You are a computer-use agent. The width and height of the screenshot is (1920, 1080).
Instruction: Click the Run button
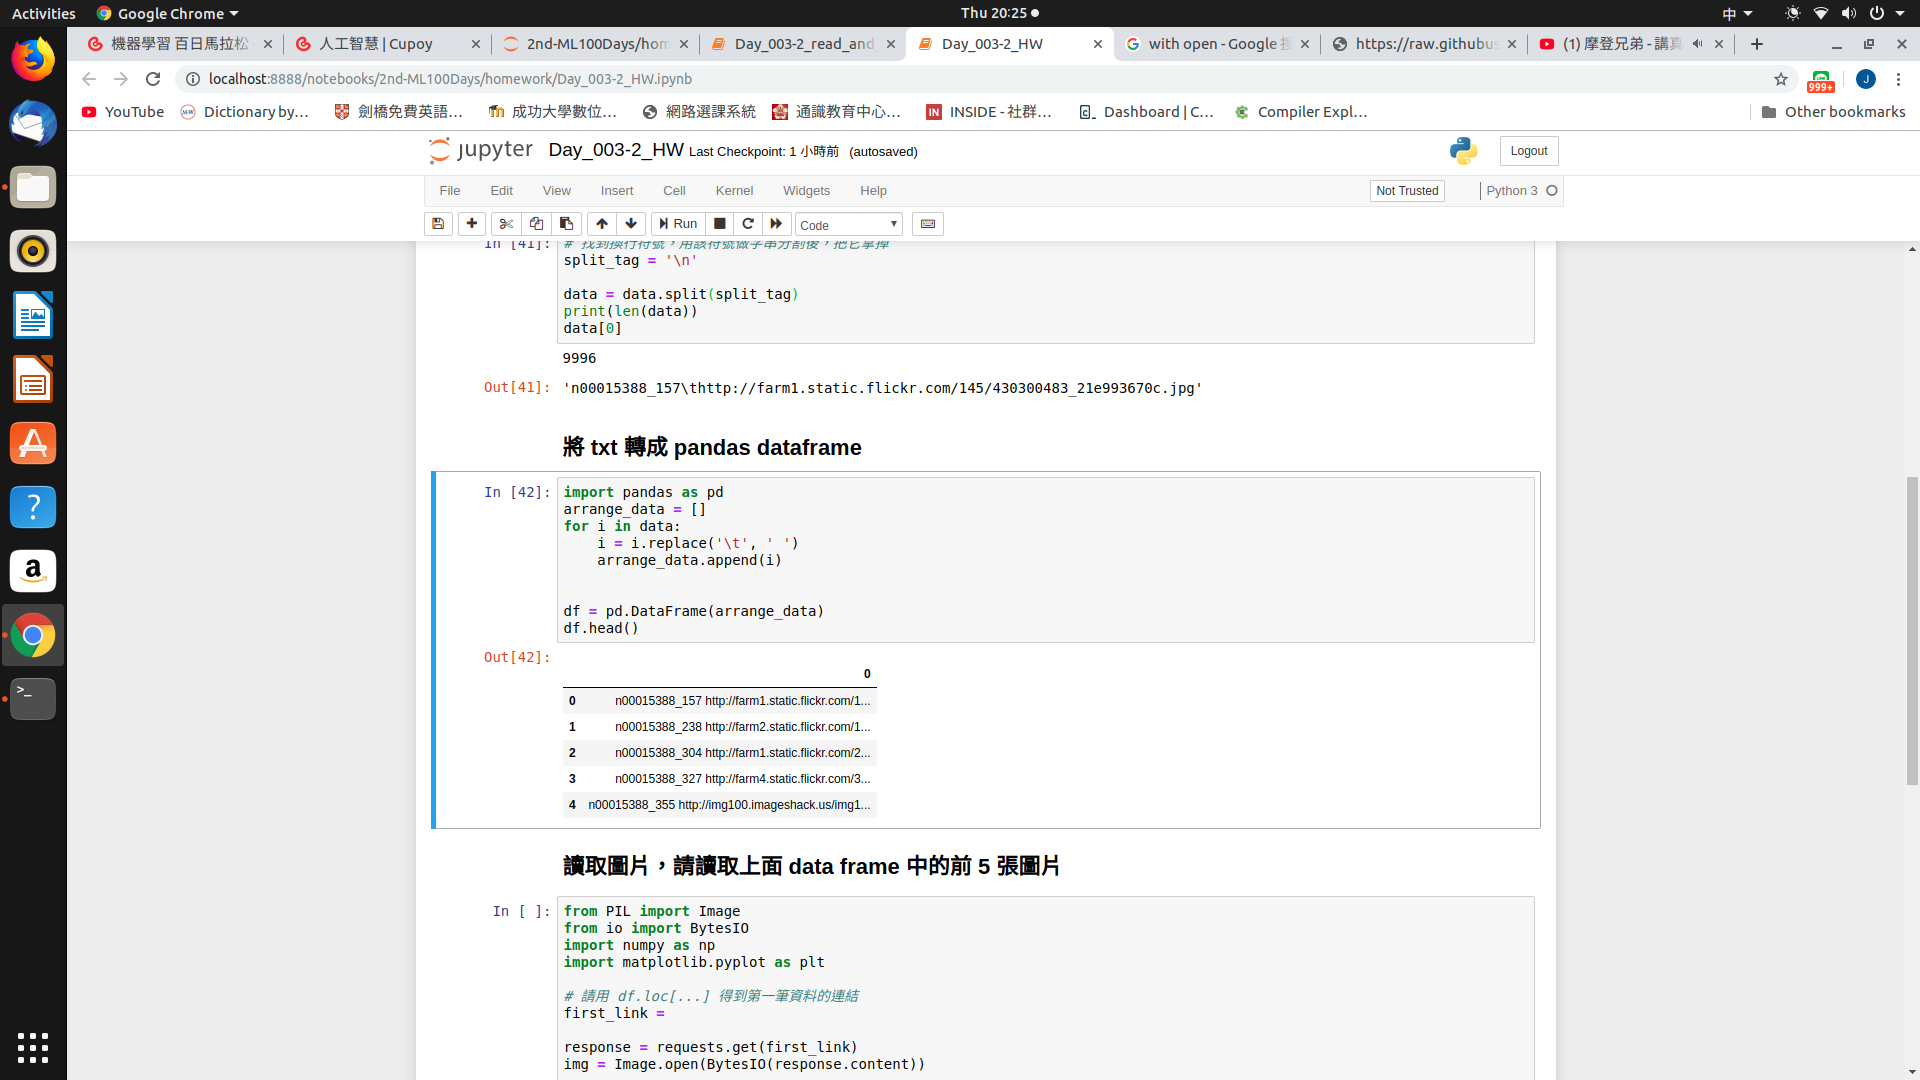coord(678,224)
